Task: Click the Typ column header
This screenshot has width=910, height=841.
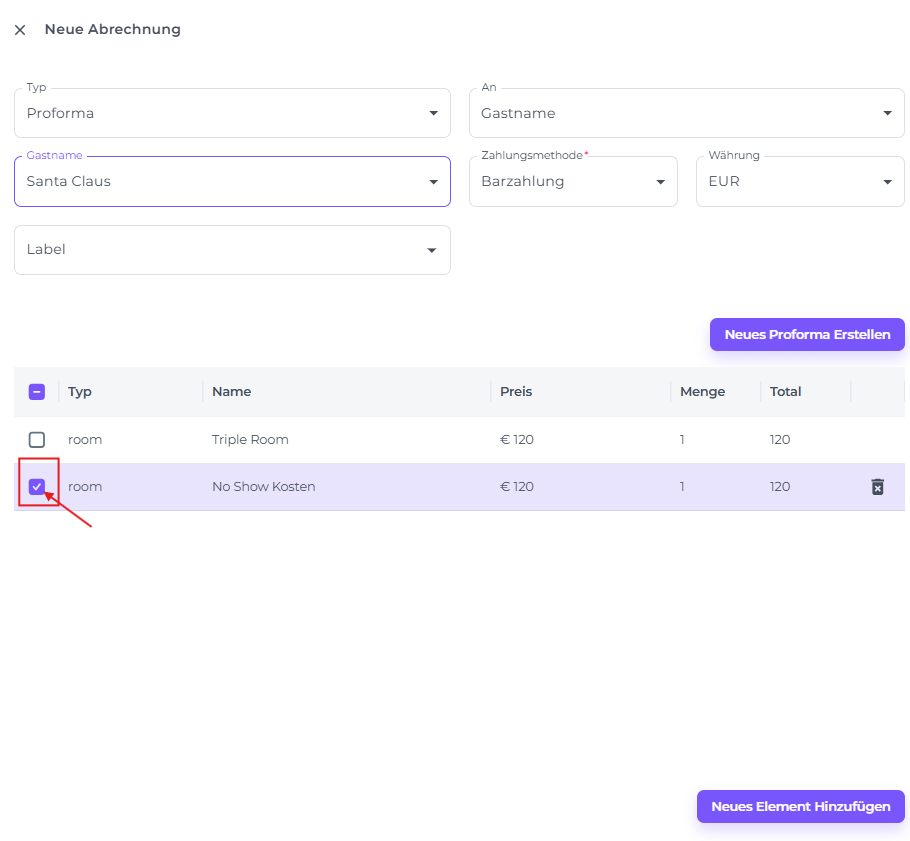Action: (x=80, y=392)
